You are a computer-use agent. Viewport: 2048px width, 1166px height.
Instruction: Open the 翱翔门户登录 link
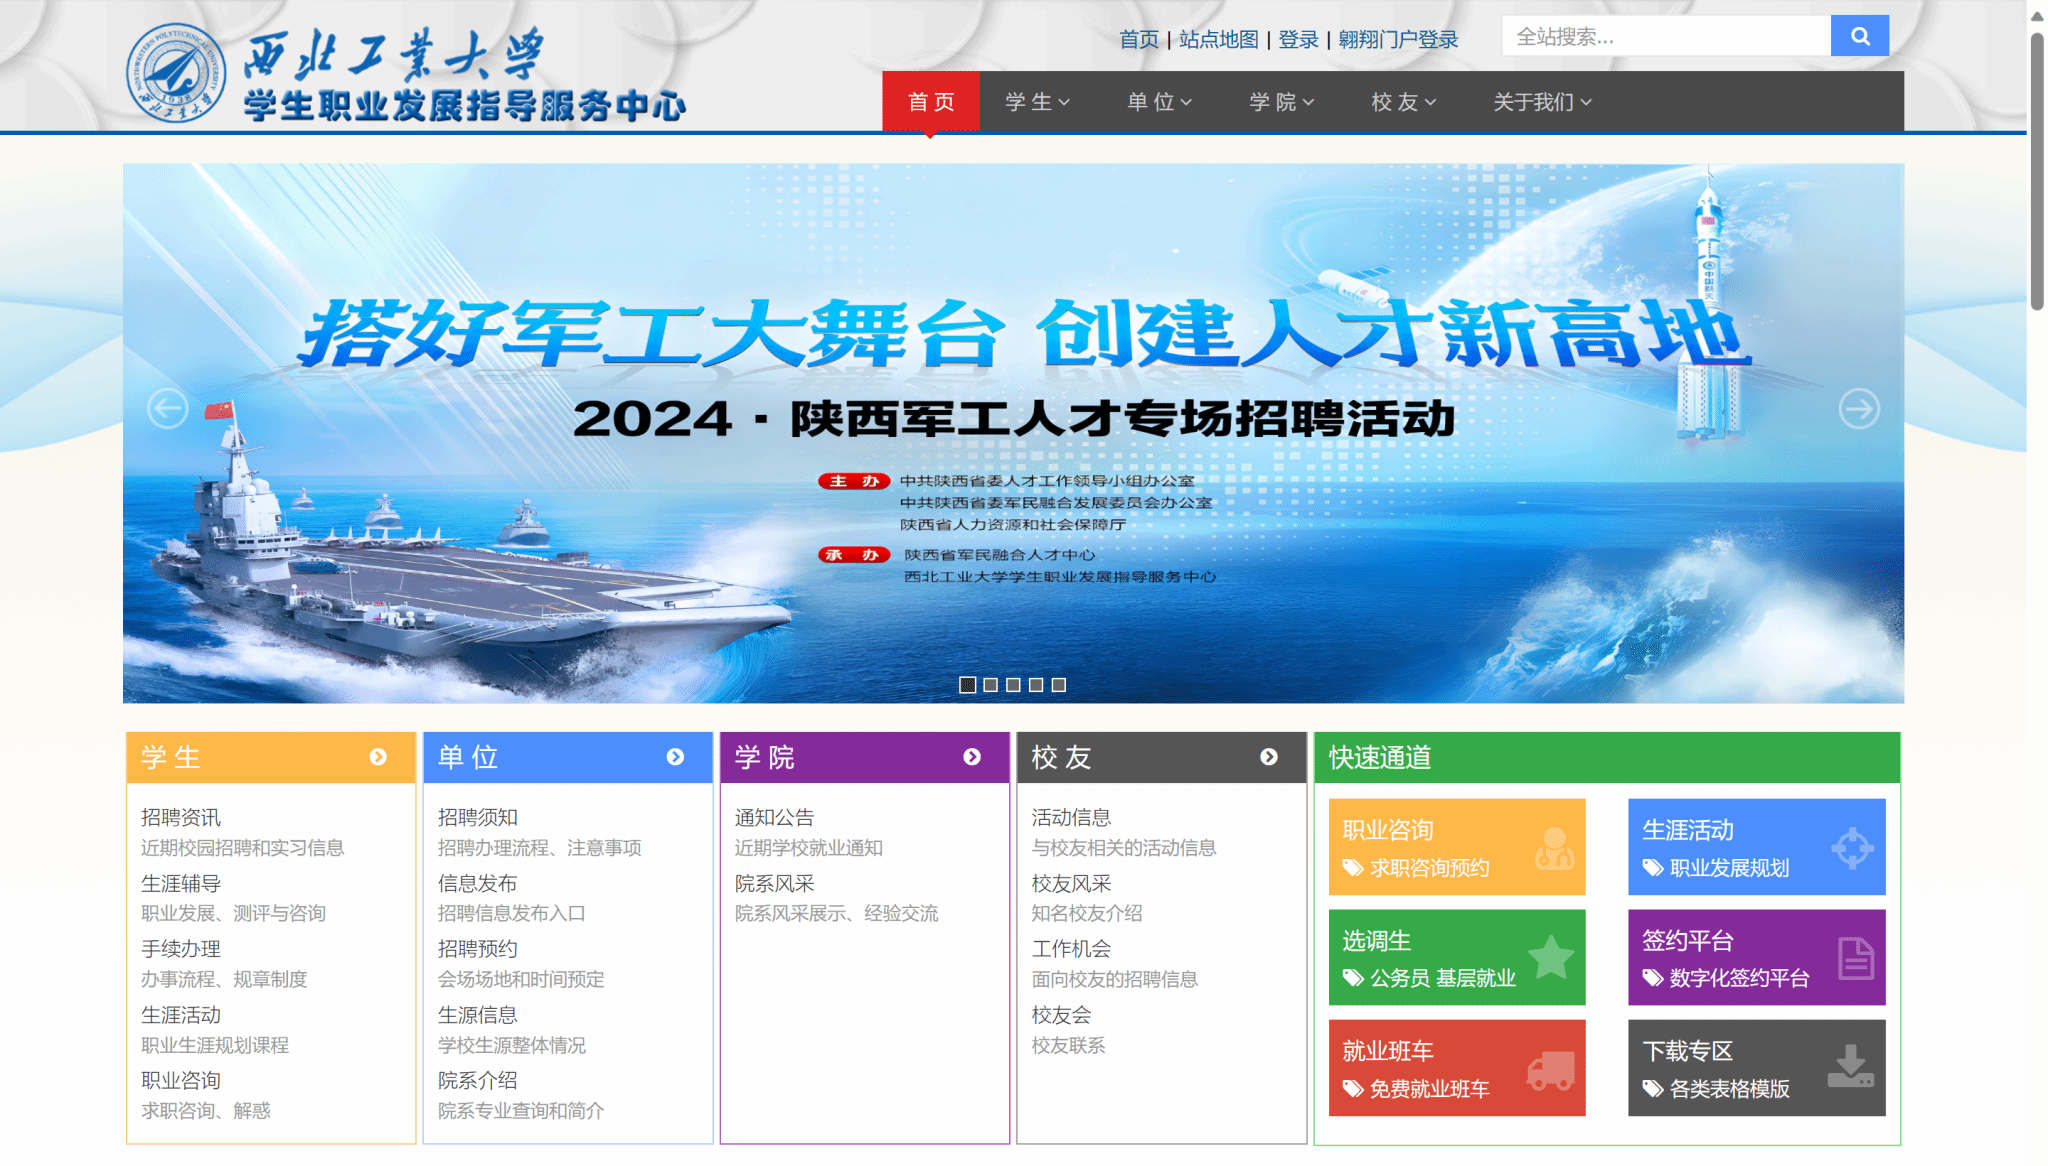(x=1398, y=39)
